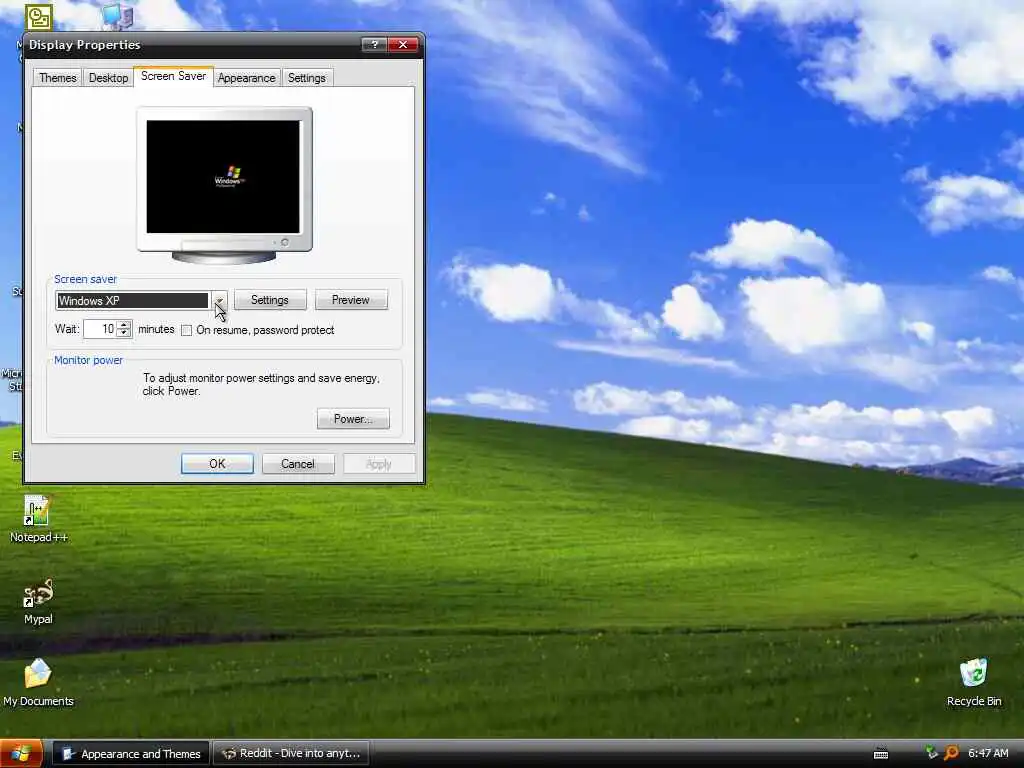This screenshot has height=768, width=1024.
Task: Expand the screen saver dropdown list
Action: (219, 300)
